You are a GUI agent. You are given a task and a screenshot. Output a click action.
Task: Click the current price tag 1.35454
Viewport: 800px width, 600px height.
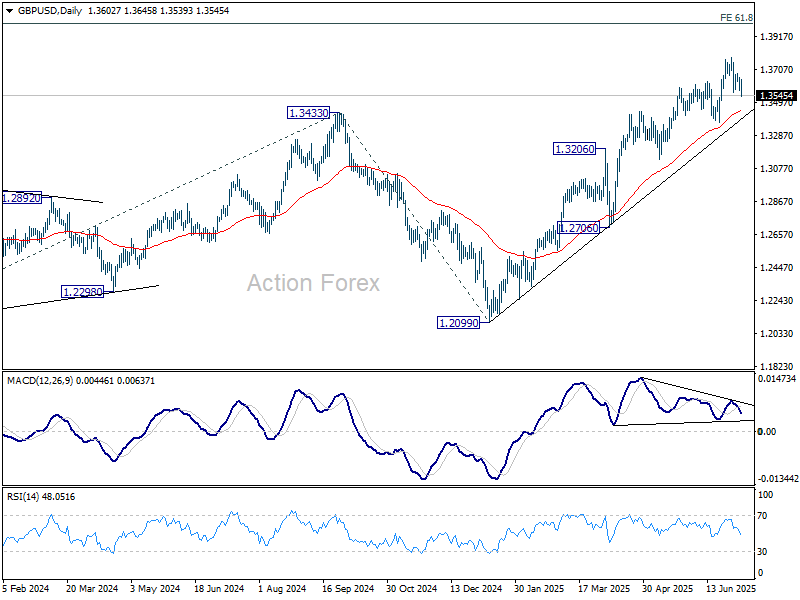point(776,96)
